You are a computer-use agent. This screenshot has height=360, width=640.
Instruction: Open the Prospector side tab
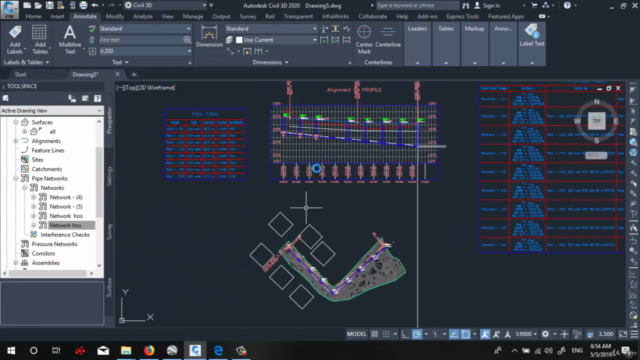coord(109,120)
